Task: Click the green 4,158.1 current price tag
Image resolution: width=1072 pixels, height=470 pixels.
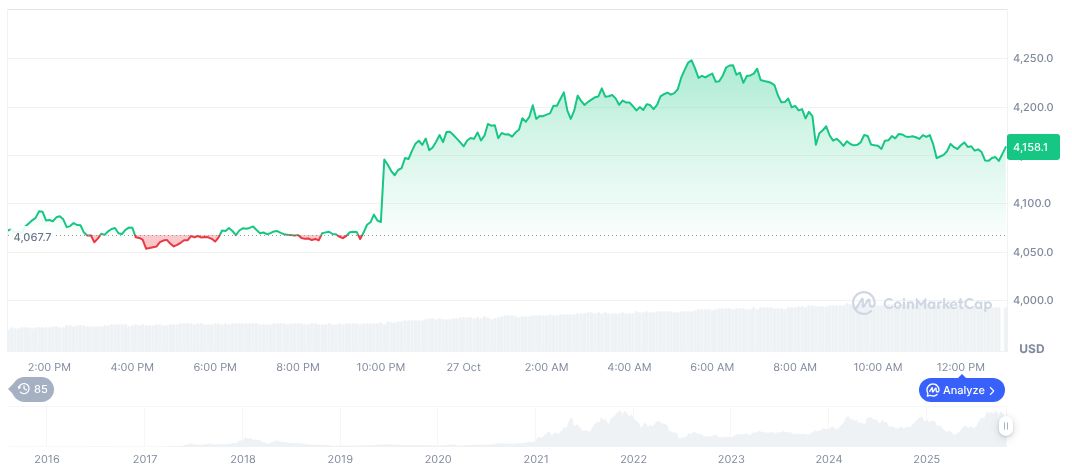Action: [x=1030, y=148]
